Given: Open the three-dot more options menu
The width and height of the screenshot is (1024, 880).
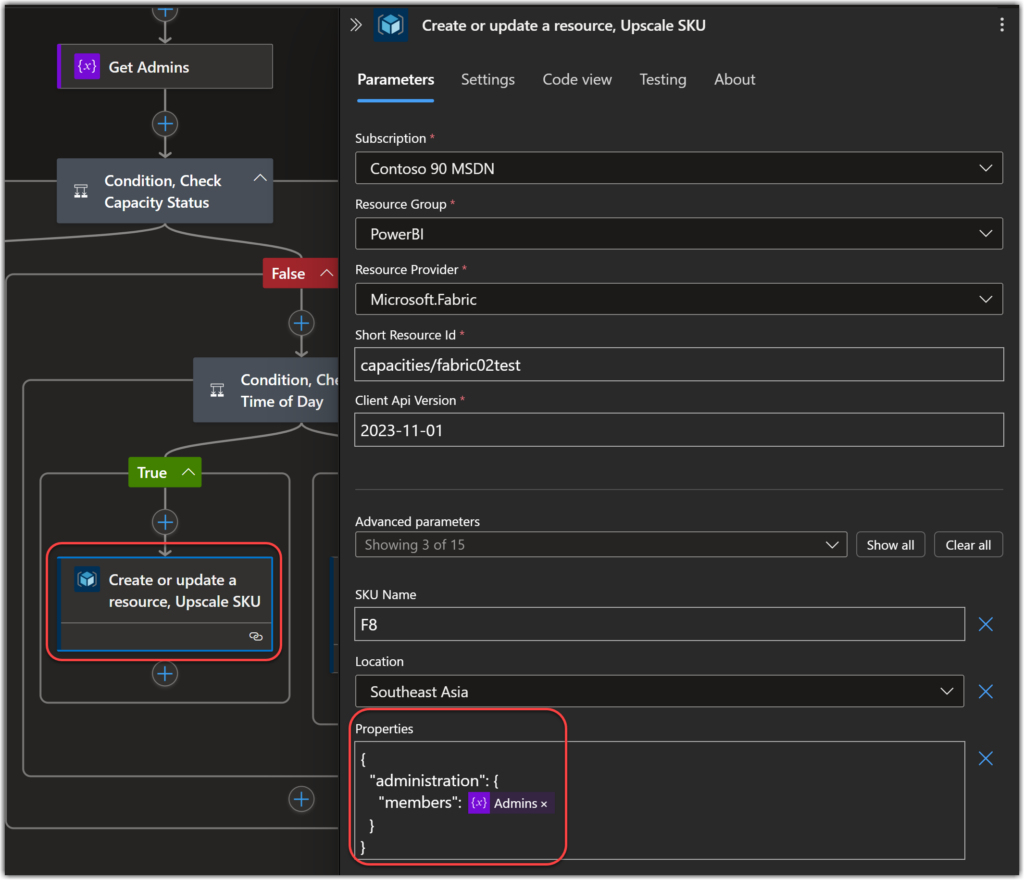Looking at the screenshot, I should click(x=1002, y=25).
